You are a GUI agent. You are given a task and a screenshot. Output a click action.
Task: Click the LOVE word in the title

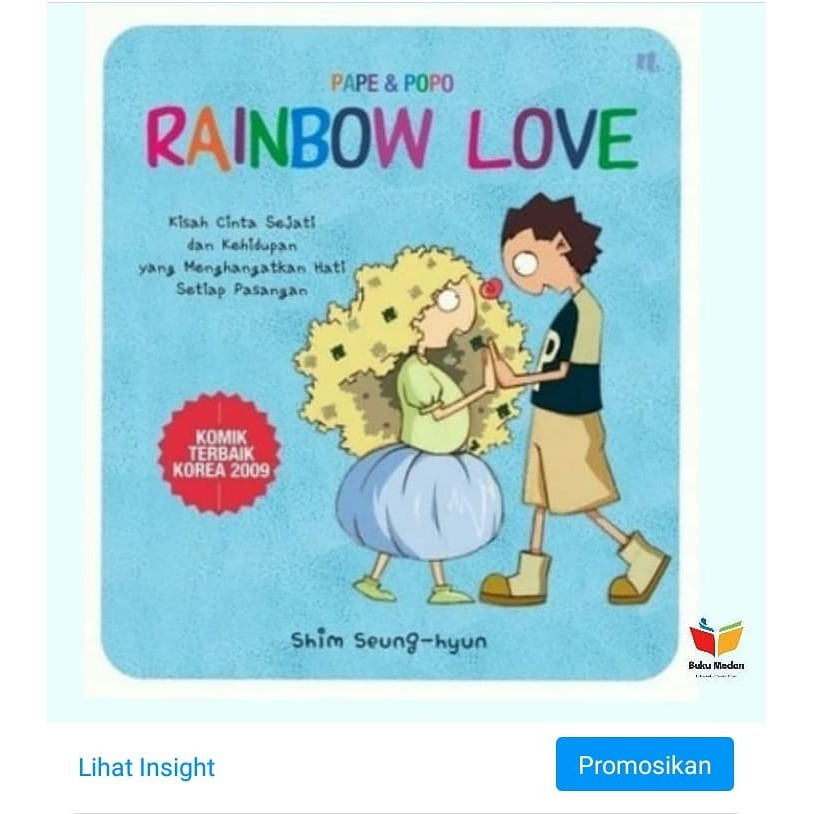552,138
